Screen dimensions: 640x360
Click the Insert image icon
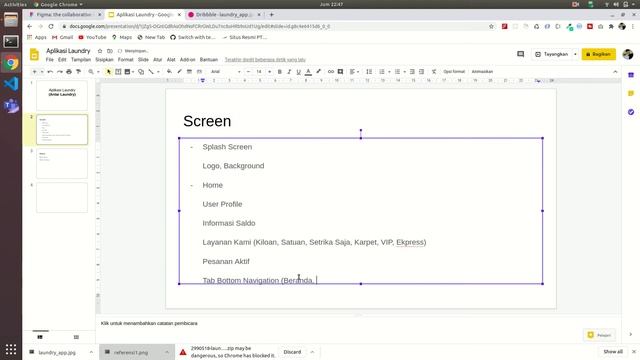pos(127,72)
